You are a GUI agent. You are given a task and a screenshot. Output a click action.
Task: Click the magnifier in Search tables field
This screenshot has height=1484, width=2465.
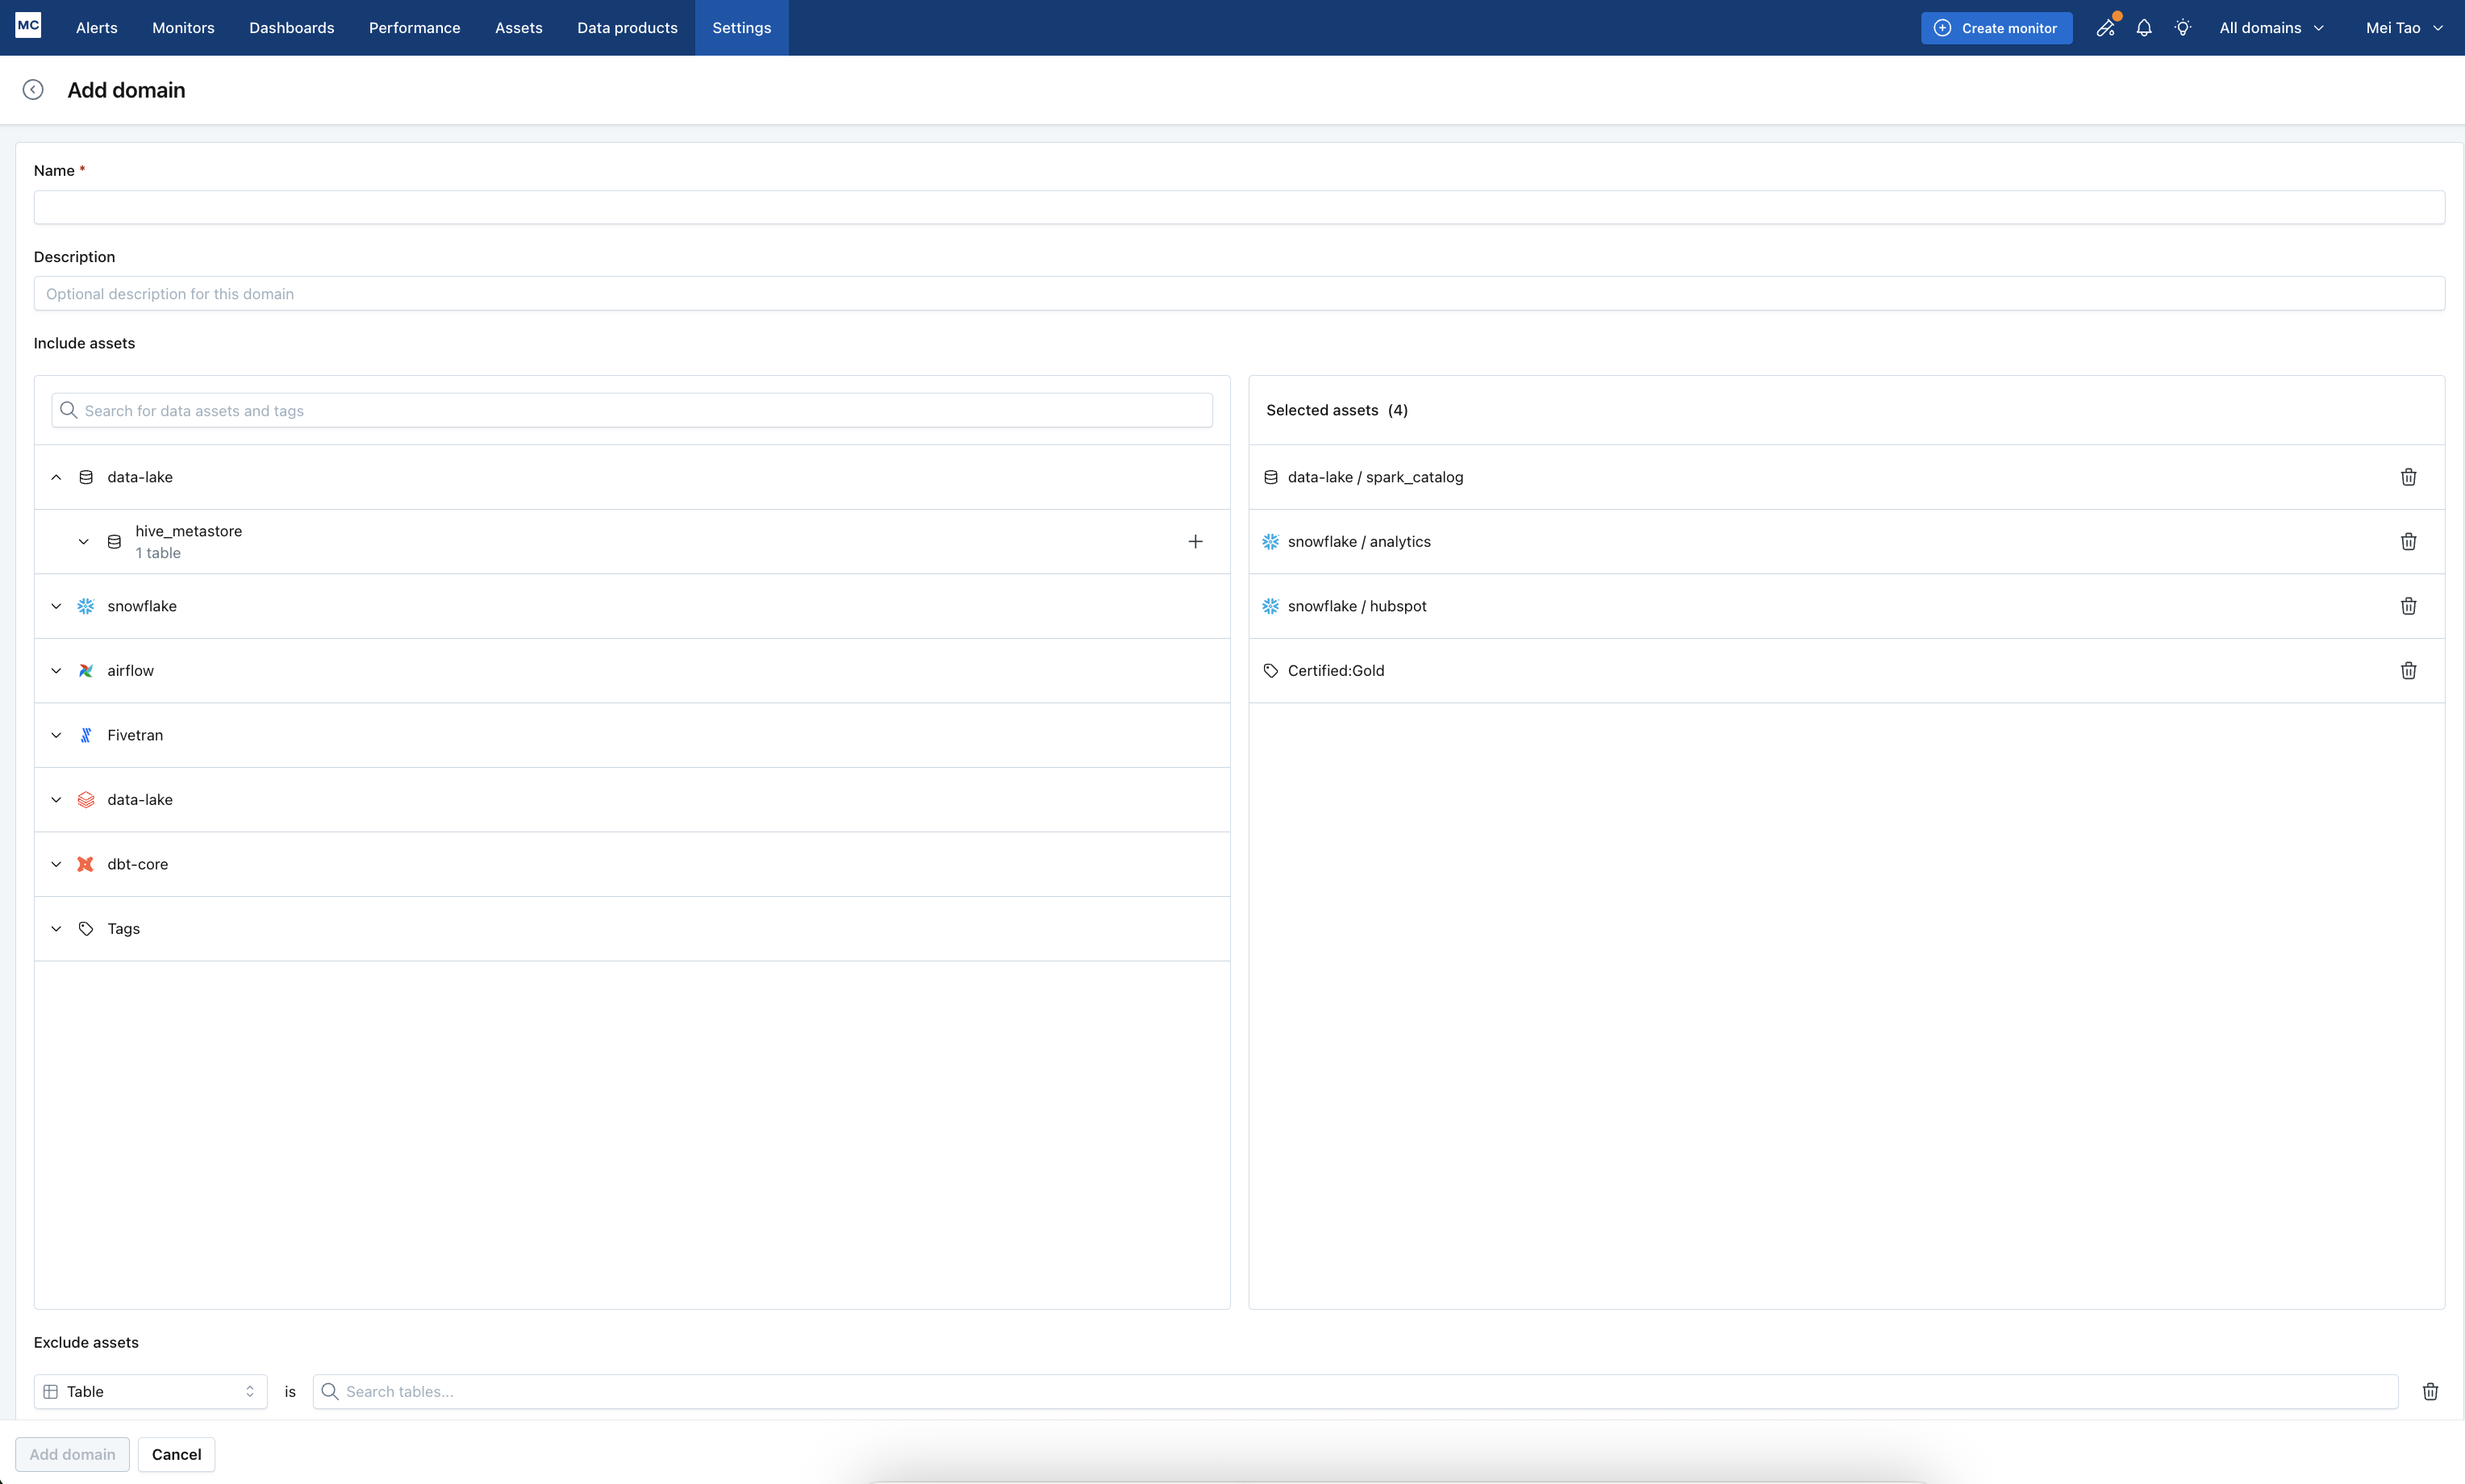coord(330,1391)
